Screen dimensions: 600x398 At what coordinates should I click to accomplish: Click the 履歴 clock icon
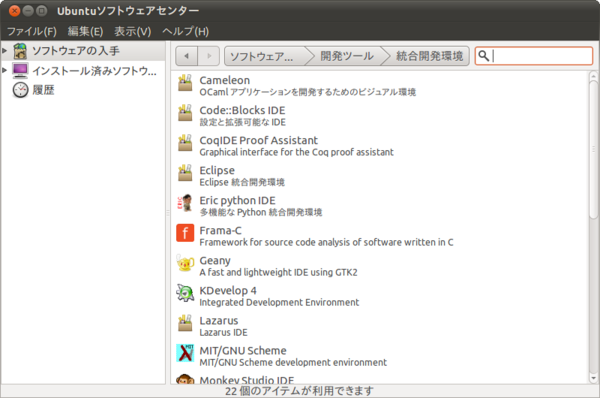20,90
